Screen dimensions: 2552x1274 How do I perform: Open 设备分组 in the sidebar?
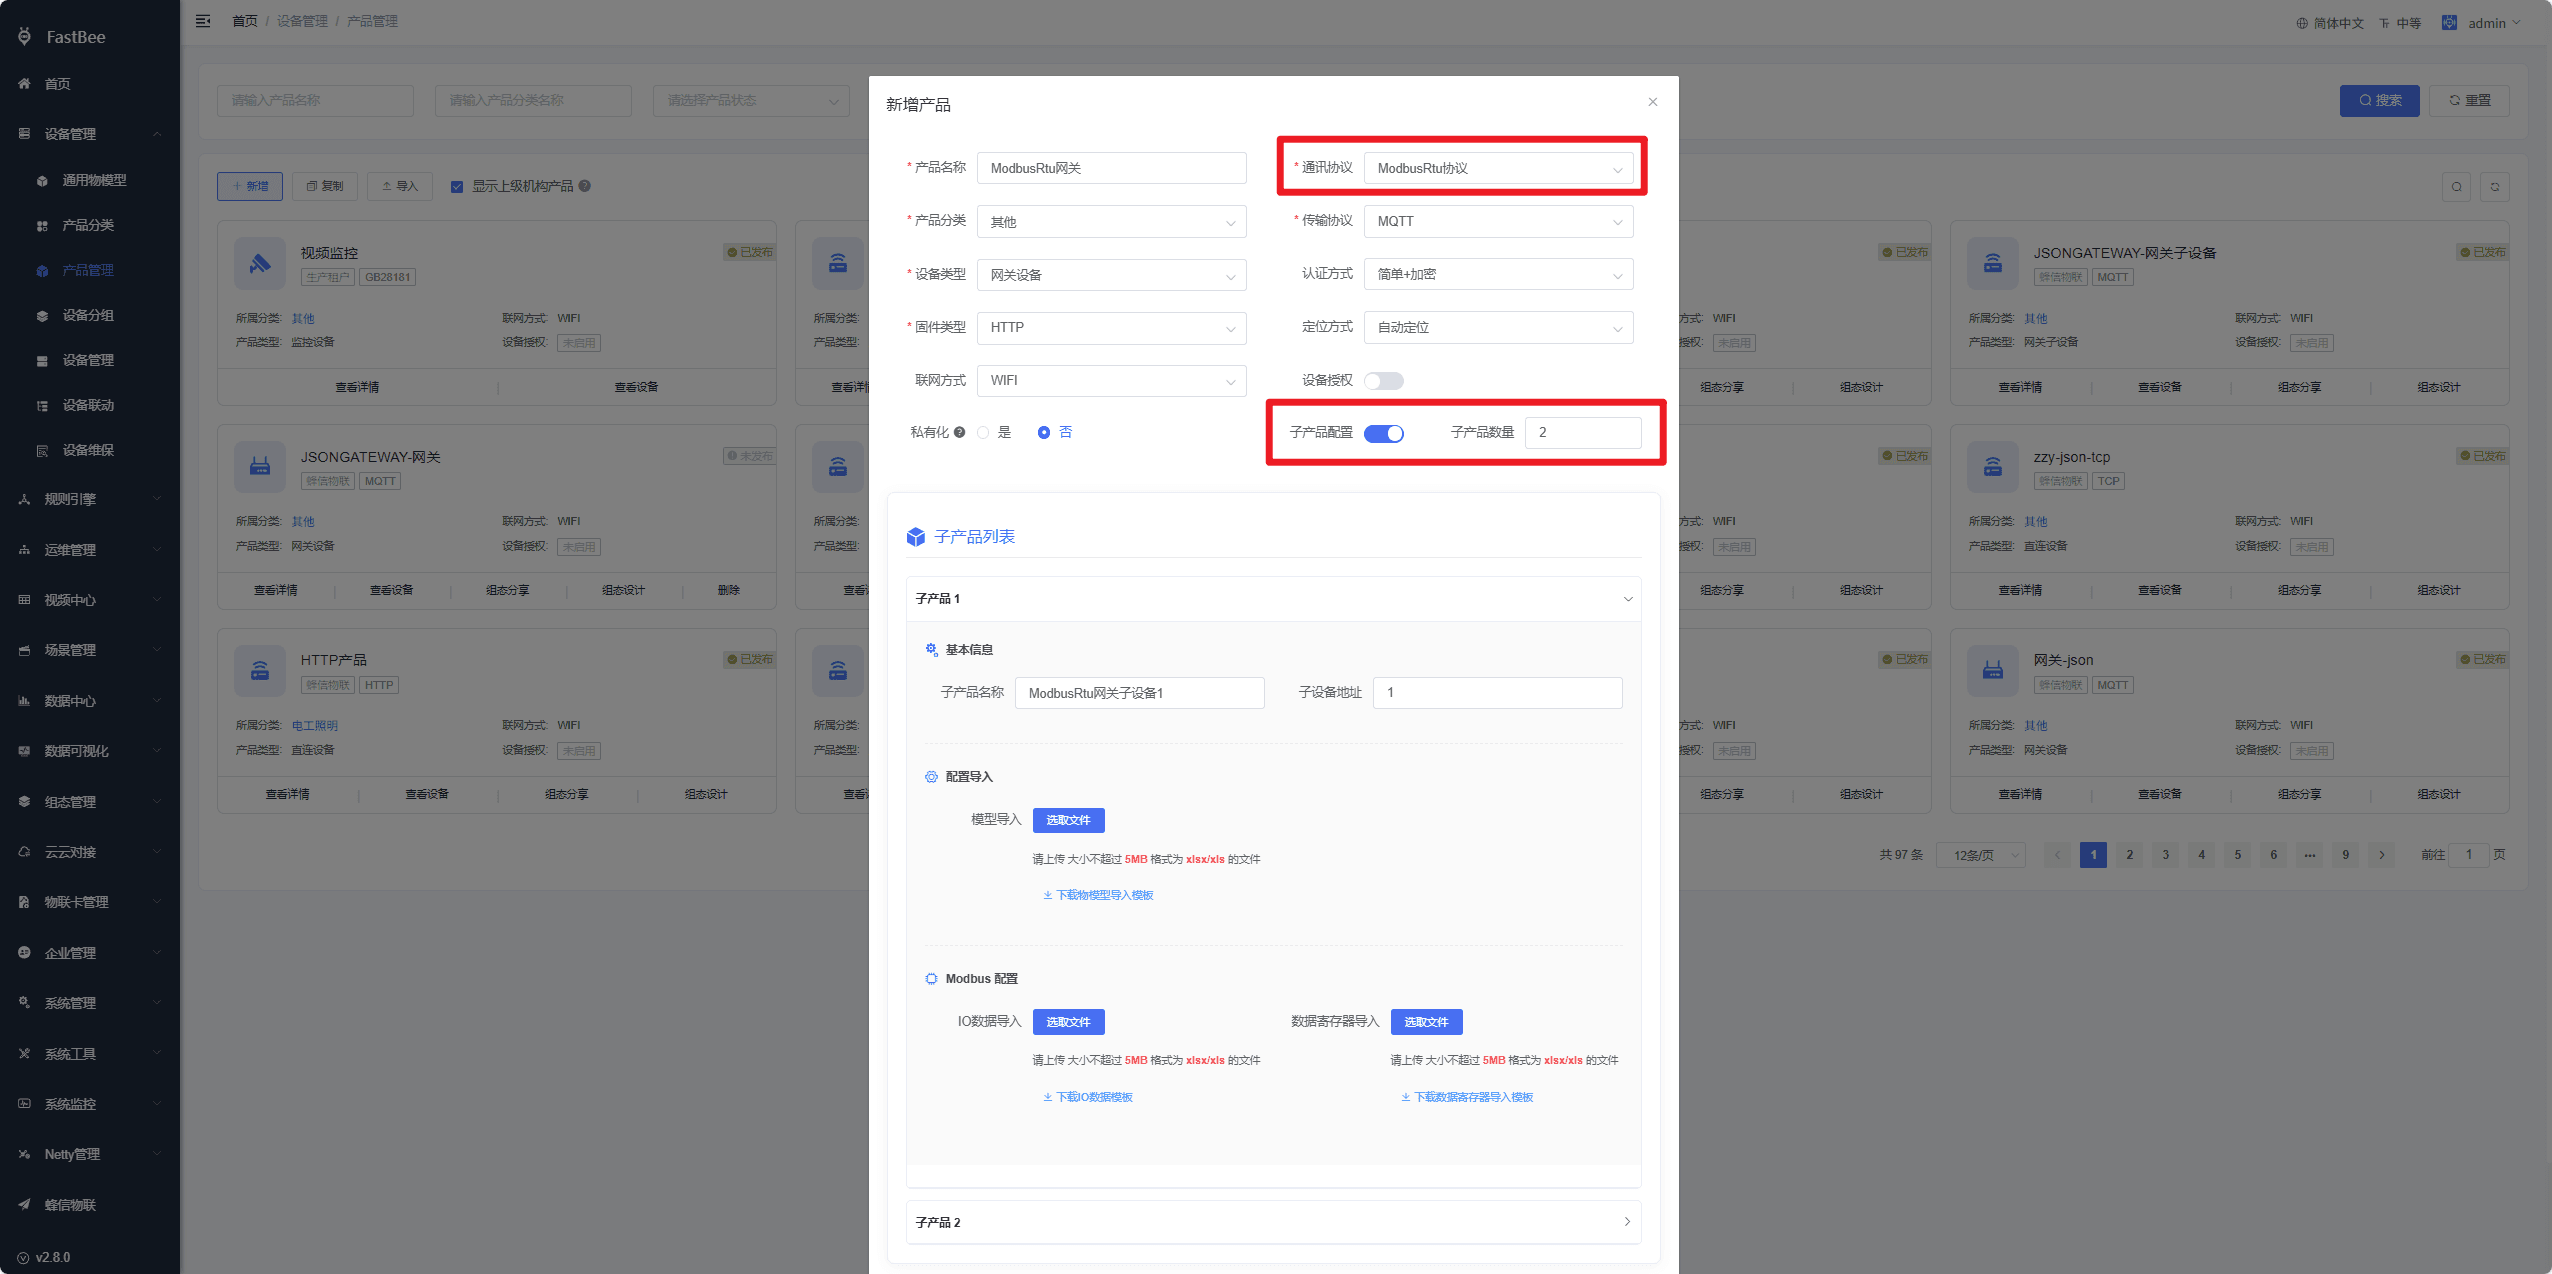pos(88,315)
